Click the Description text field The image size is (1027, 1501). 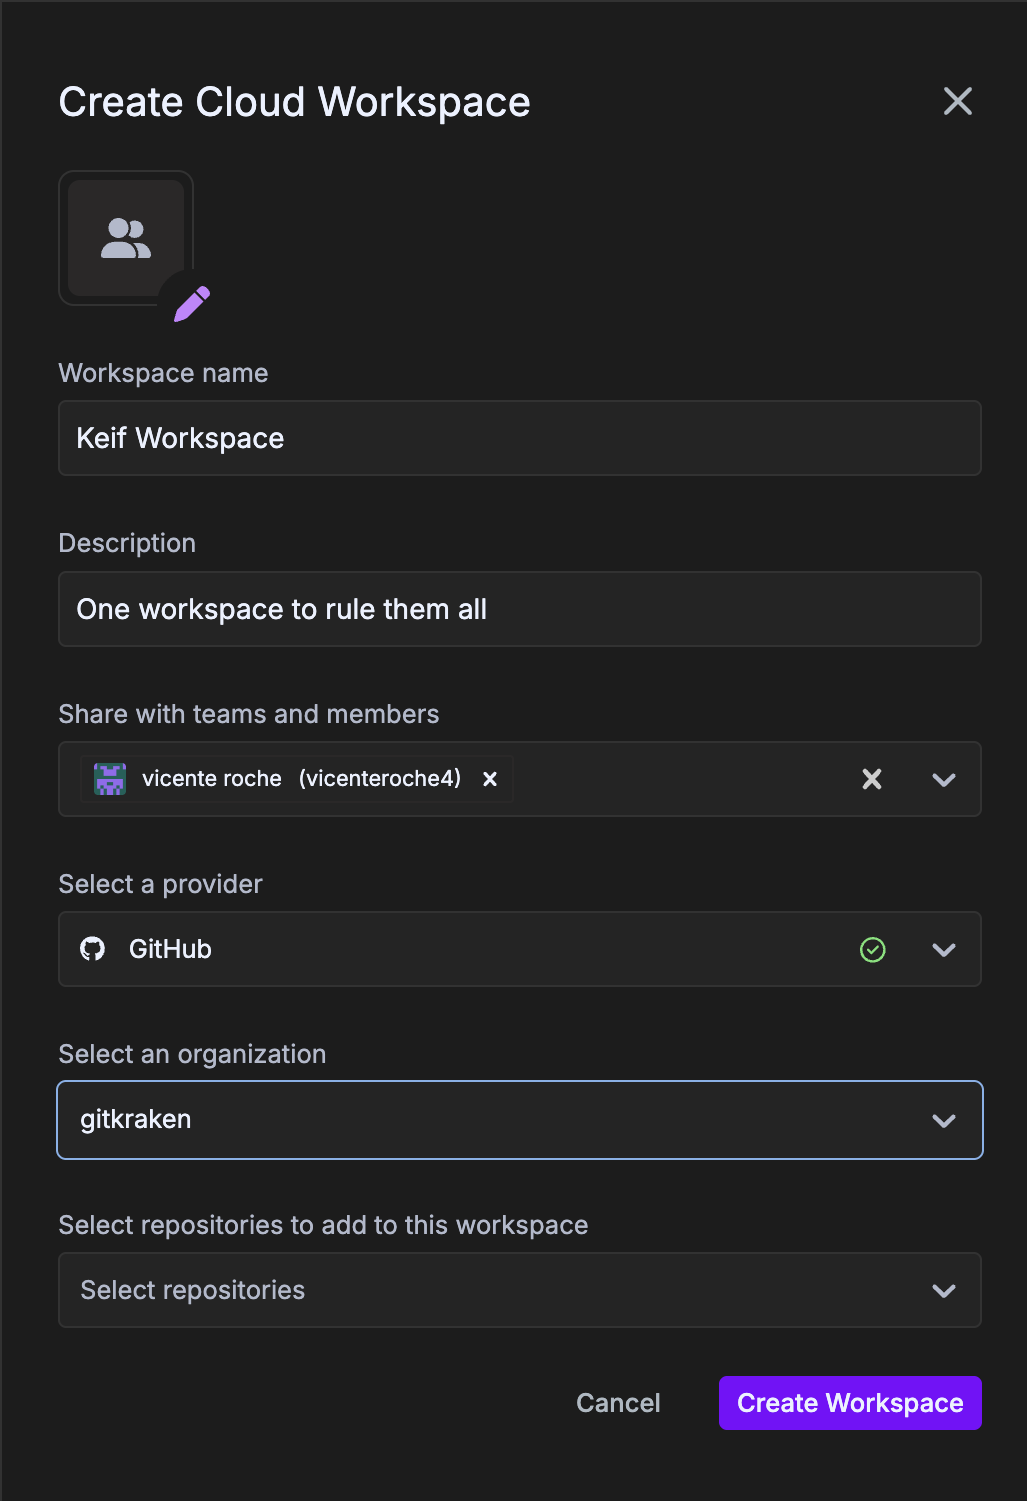click(520, 609)
